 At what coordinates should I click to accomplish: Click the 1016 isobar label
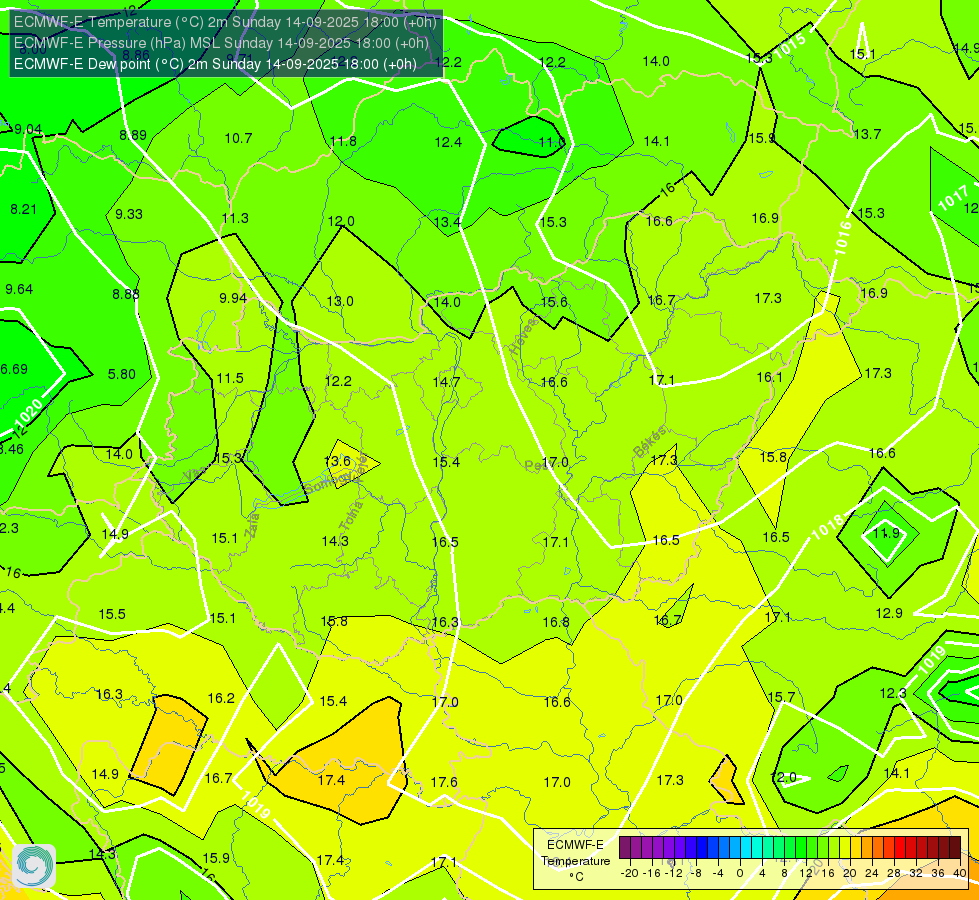(x=844, y=237)
